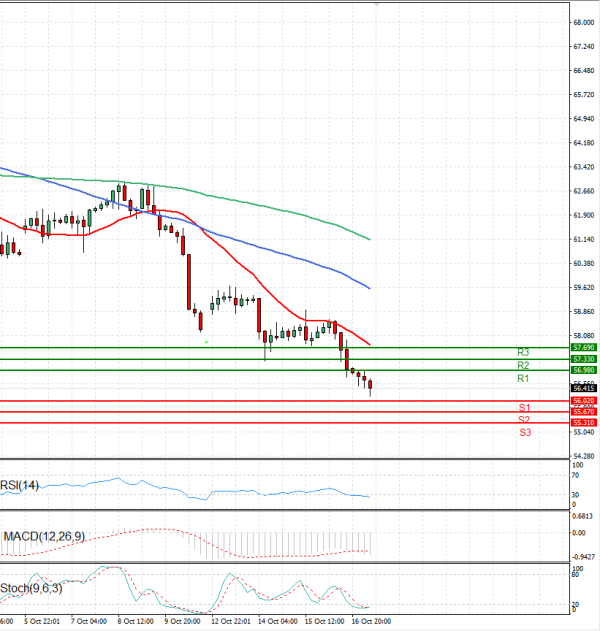Select the MACD(12,26,9) indicator label
Screen dimensions: 600x631
tap(43, 537)
